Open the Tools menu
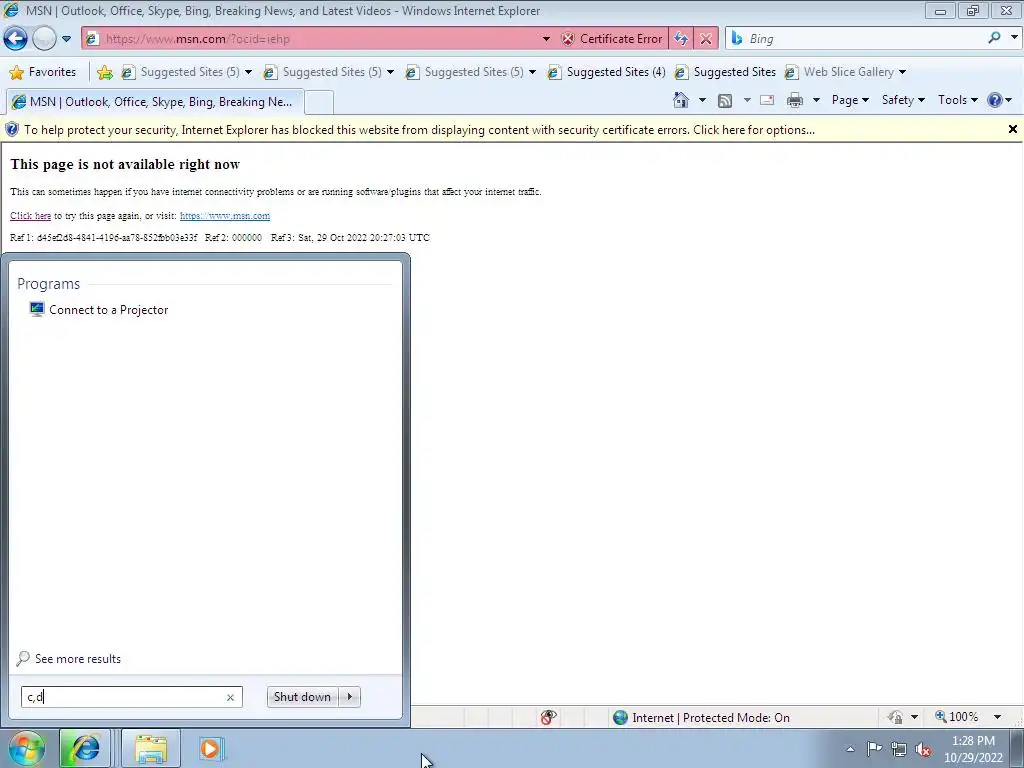Viewport: 1024px width, 768px height. pyautogui.click(x=957, y=100)
